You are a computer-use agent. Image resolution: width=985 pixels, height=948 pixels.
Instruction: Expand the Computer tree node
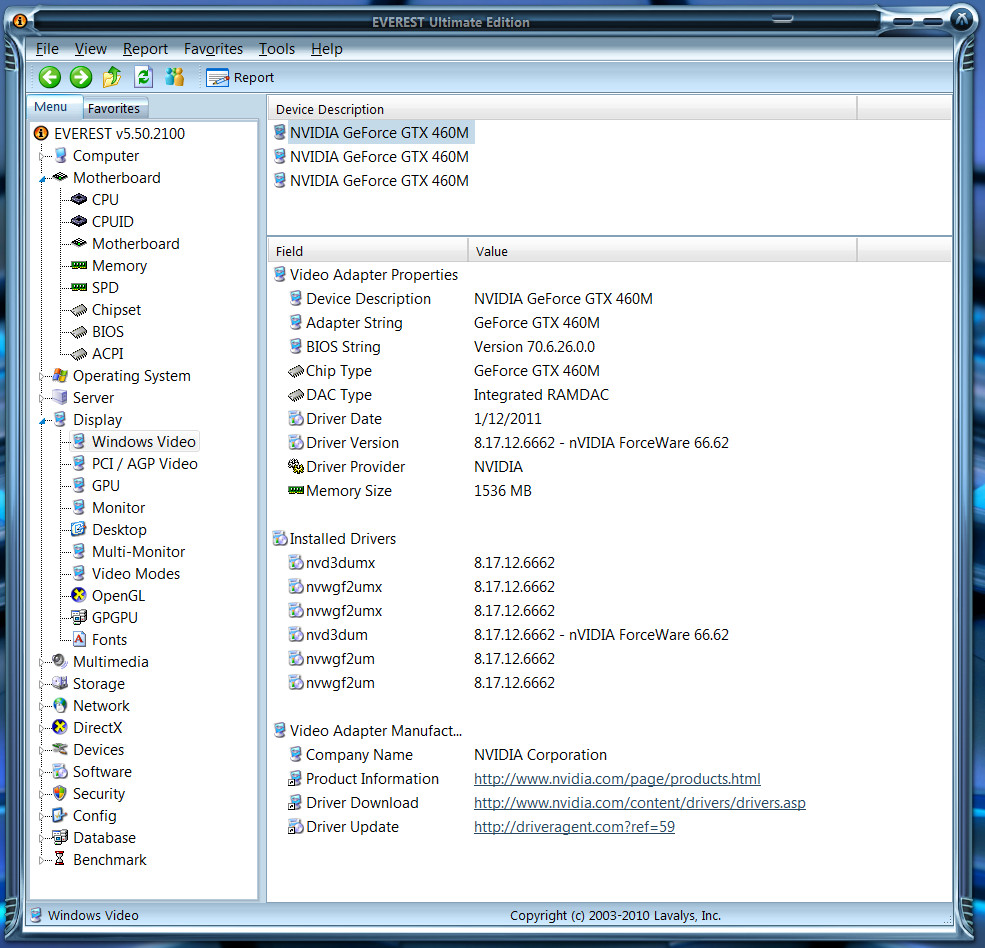click(43, 156)
